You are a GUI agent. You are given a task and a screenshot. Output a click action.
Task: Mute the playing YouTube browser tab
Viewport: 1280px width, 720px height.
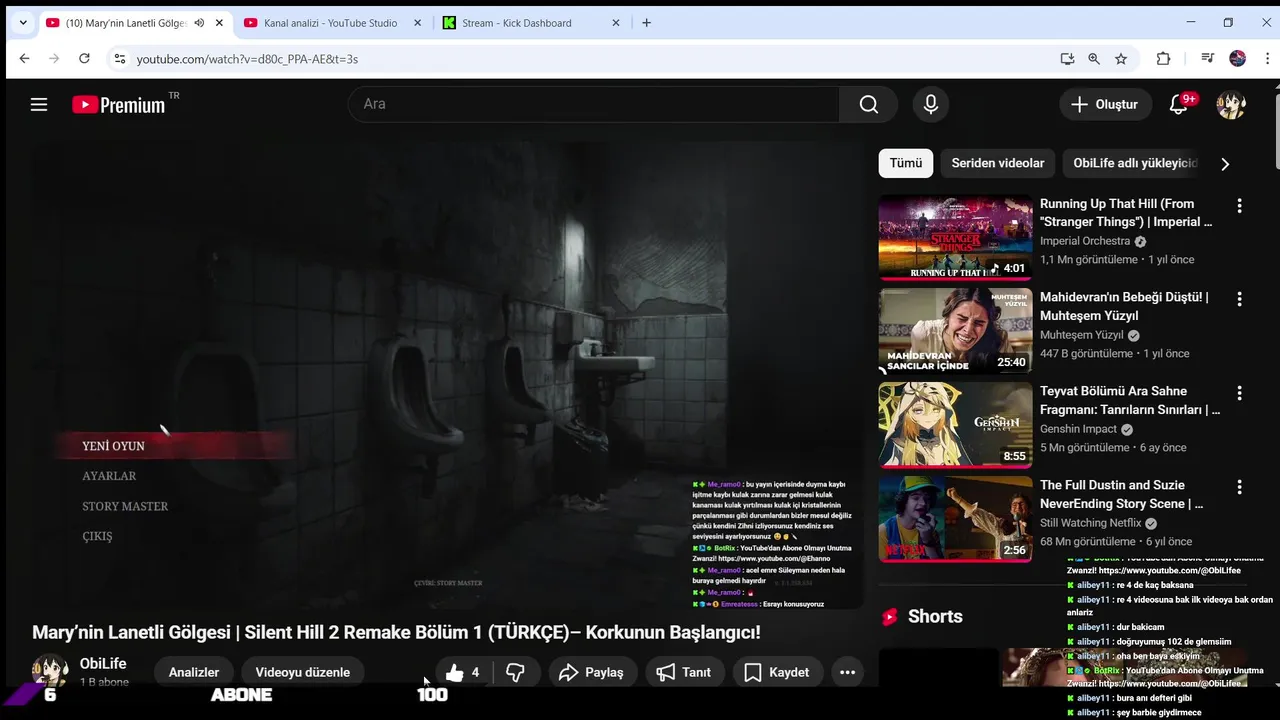click(199, 23)
